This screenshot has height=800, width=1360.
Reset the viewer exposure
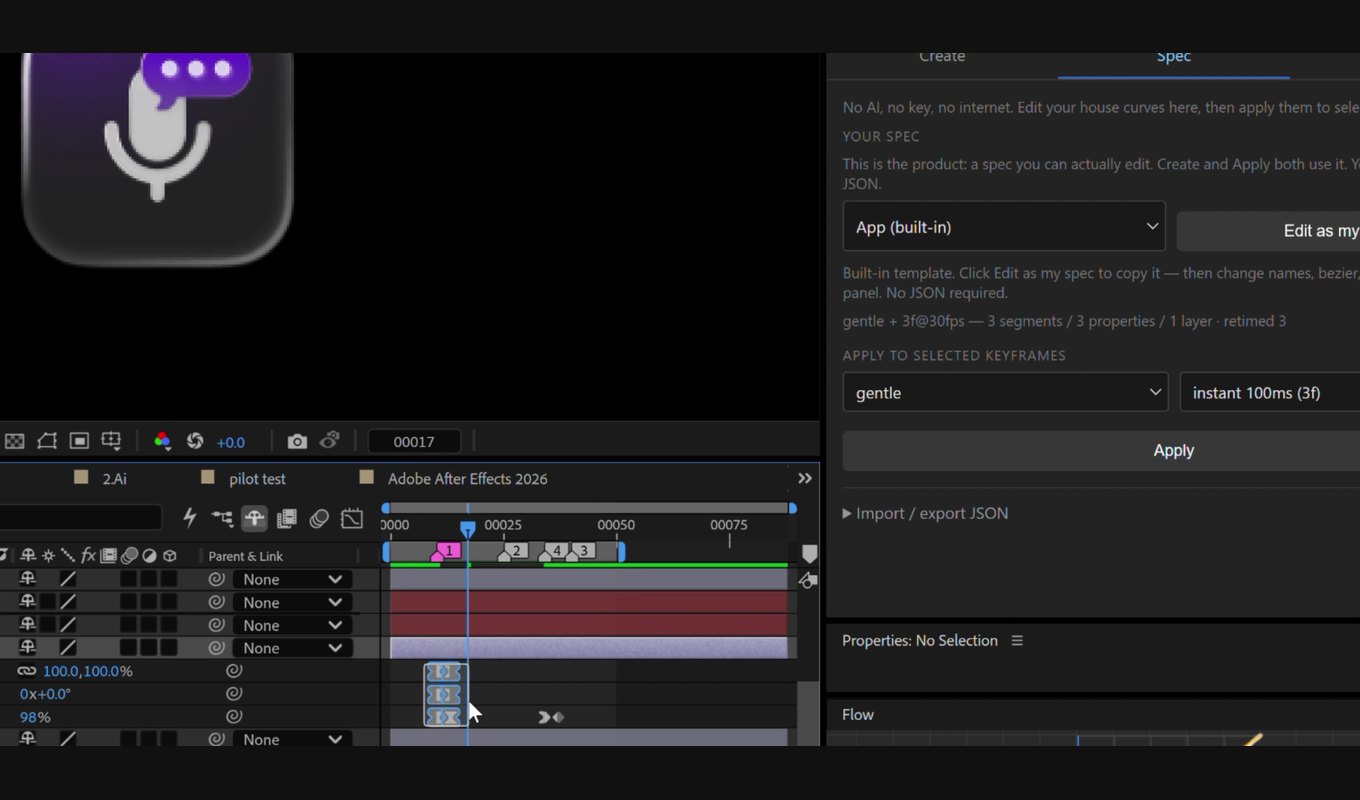coord(195,441)
